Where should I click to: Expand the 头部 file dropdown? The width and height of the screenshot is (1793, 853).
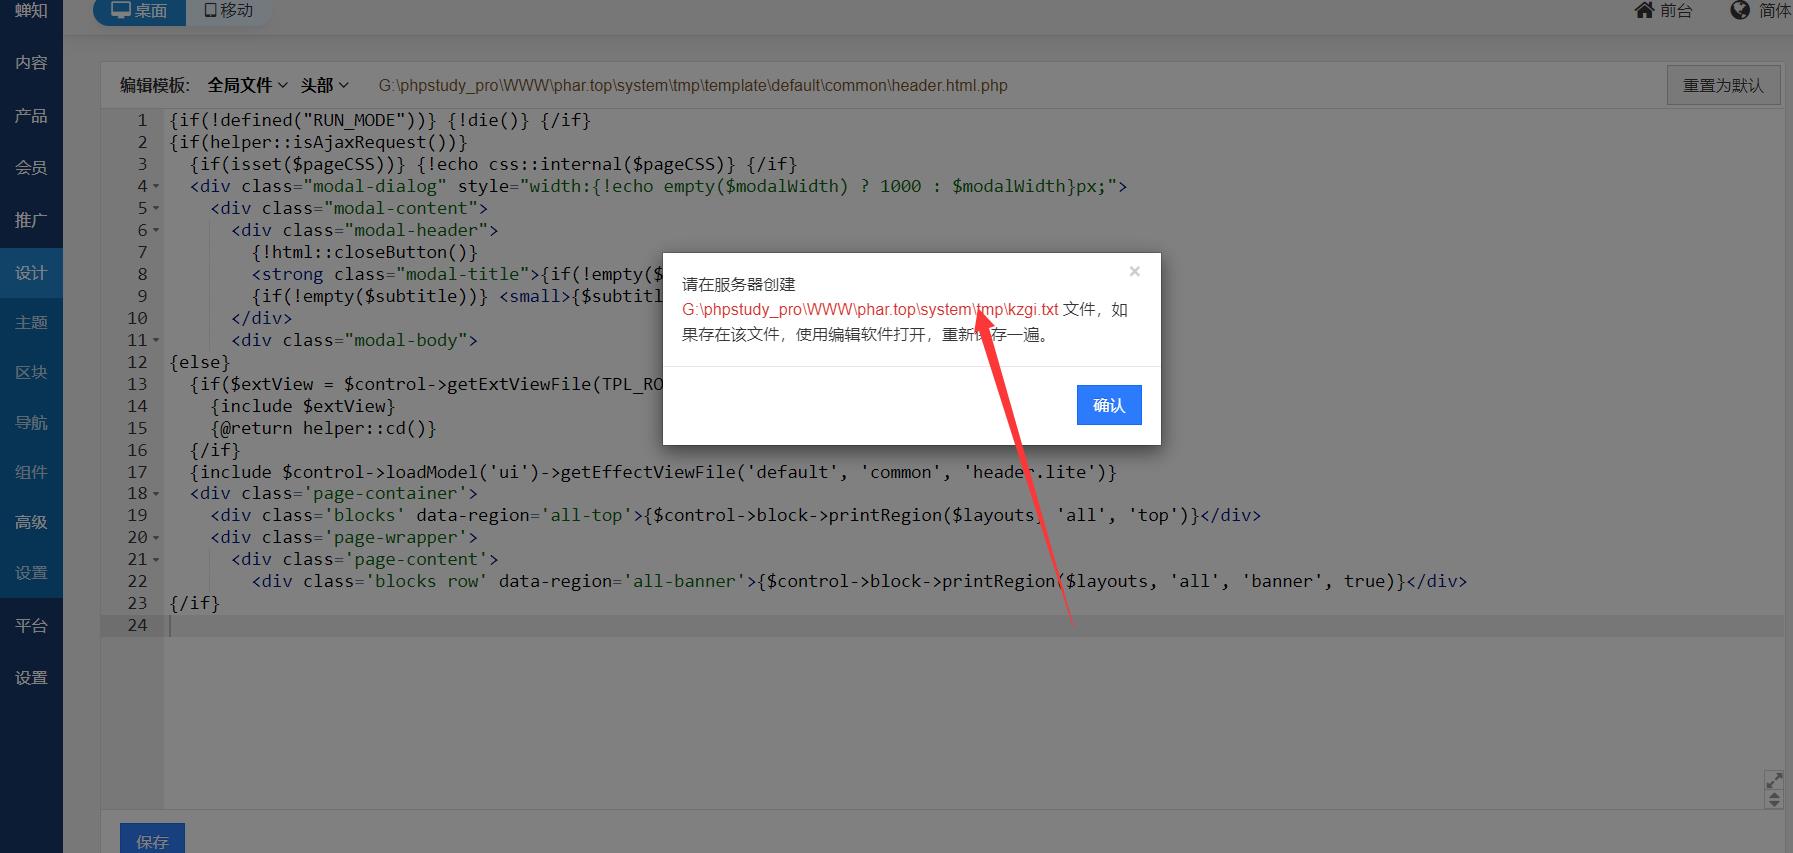(x=324, y=85)
